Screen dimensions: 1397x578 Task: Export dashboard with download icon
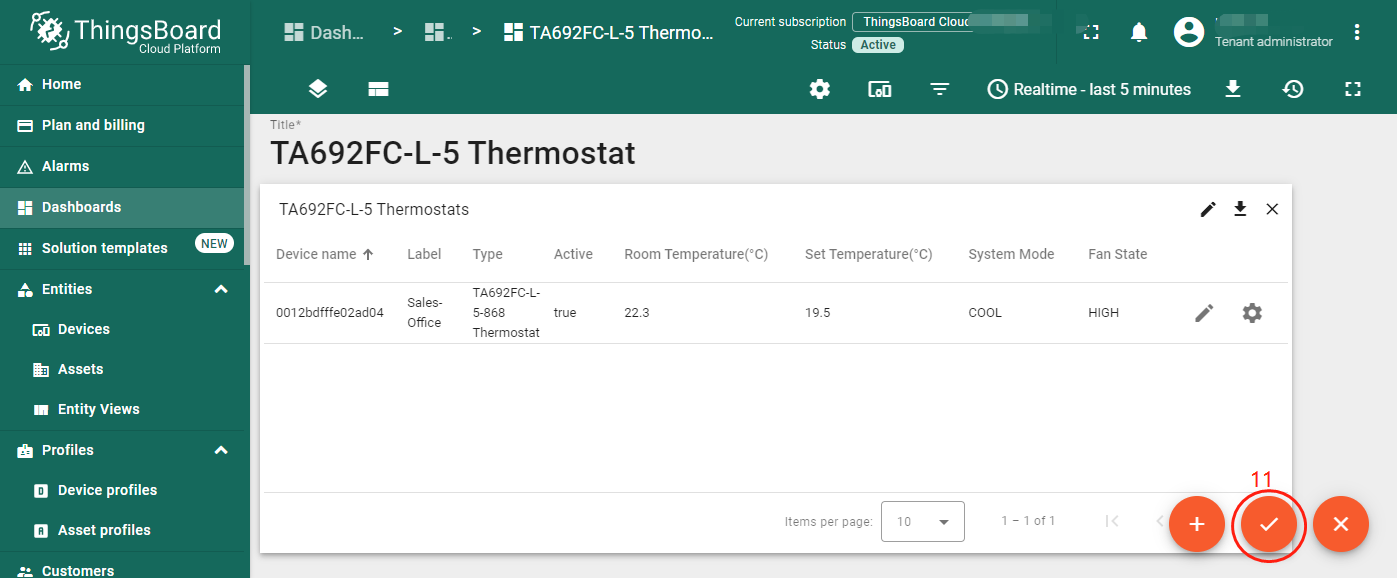click(x=1233, y=89)
